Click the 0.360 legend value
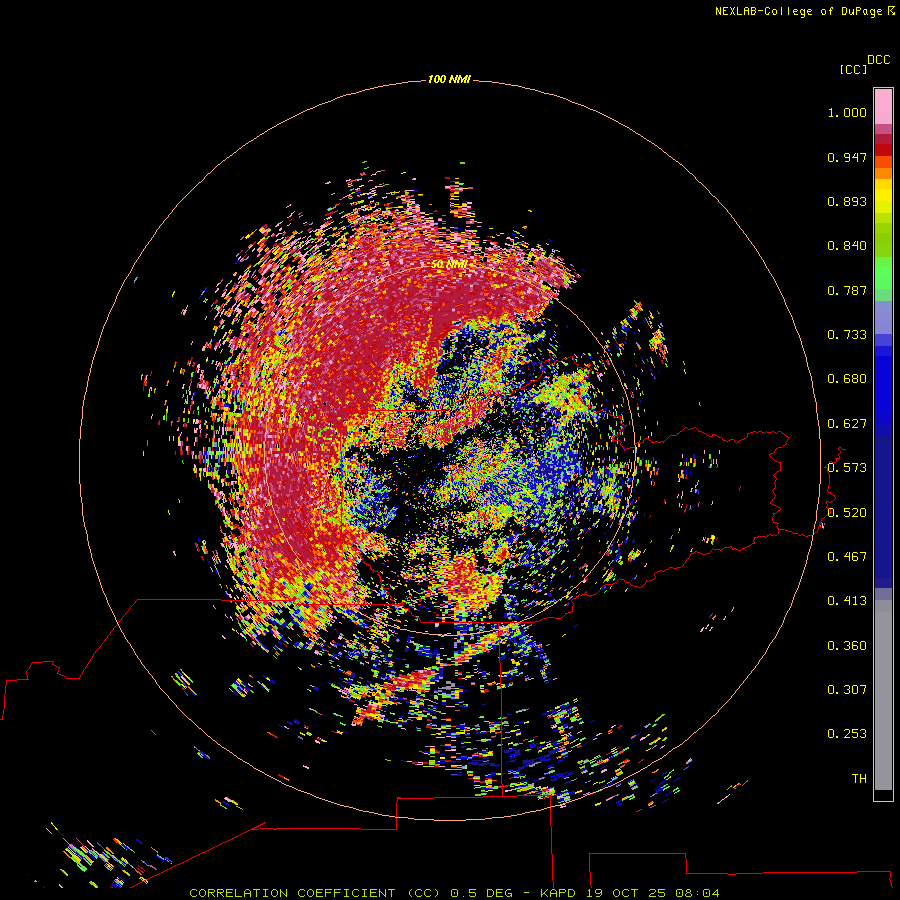 (847, 646)
